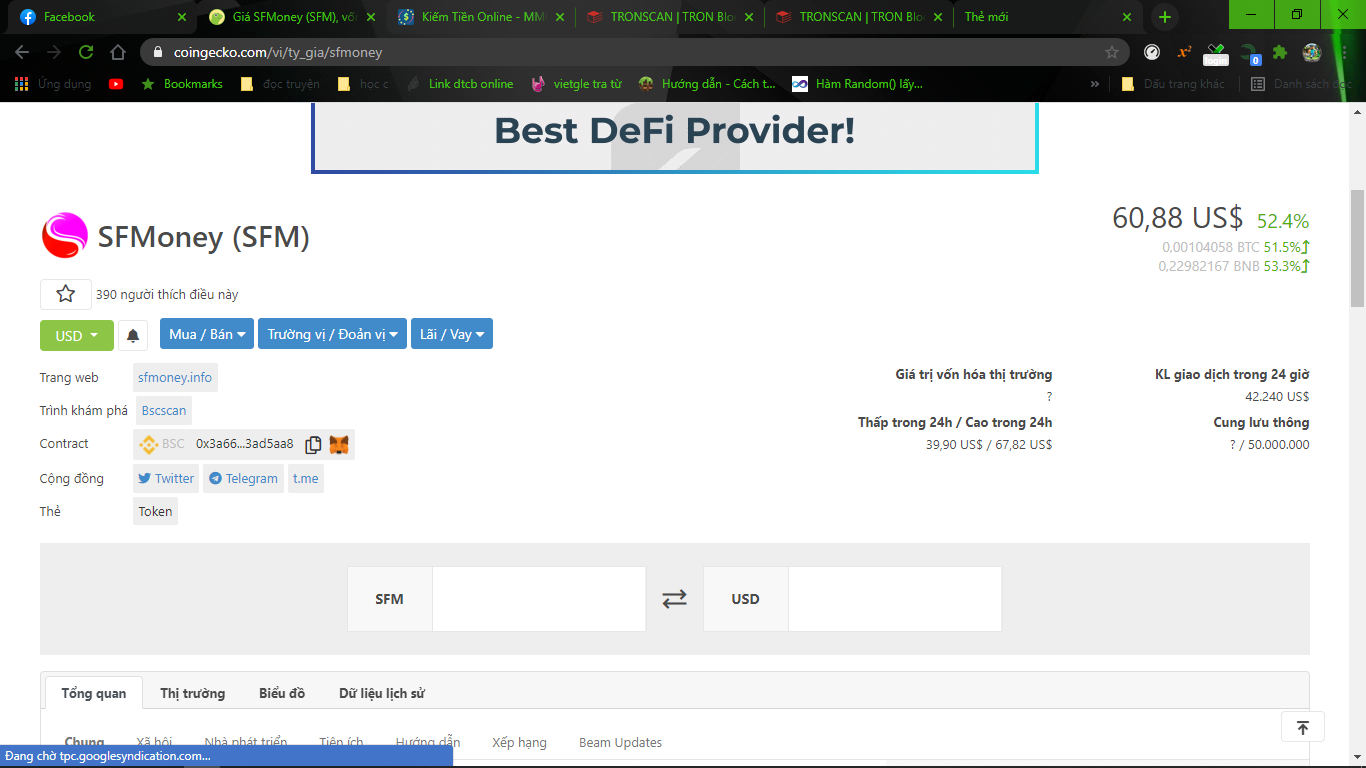The width and height of the screenshot is (1366, 768).
Task: Open the Beam Updates sub-tab
Action: click(620, 743)
